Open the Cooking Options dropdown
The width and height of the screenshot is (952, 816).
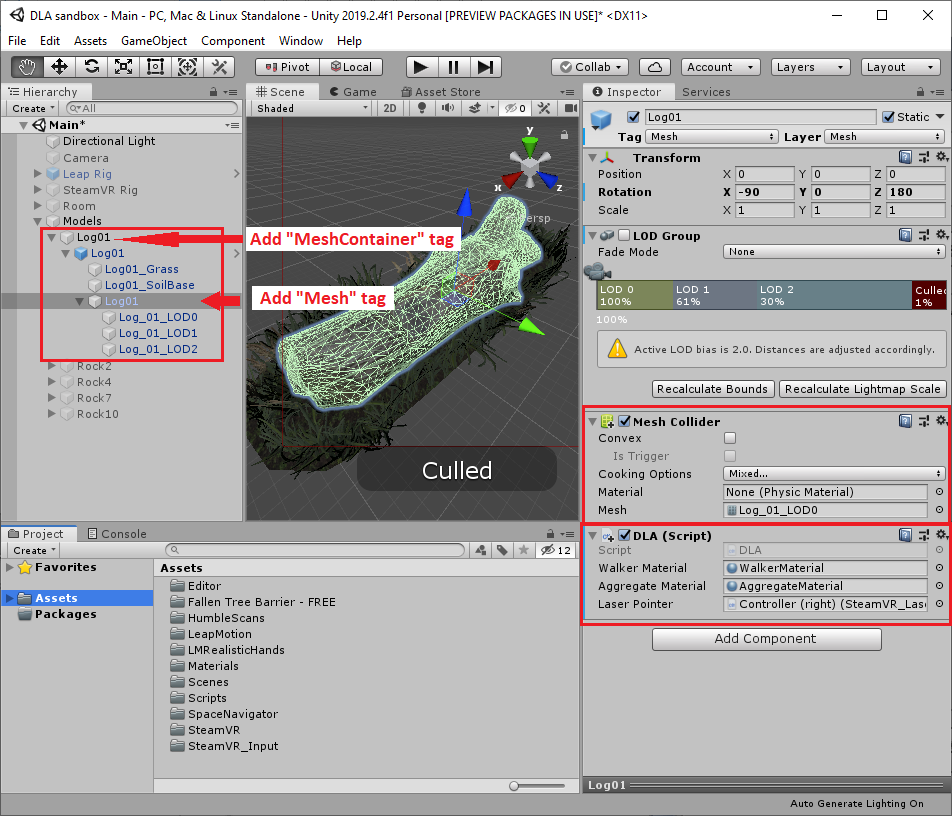click(834, 474)
